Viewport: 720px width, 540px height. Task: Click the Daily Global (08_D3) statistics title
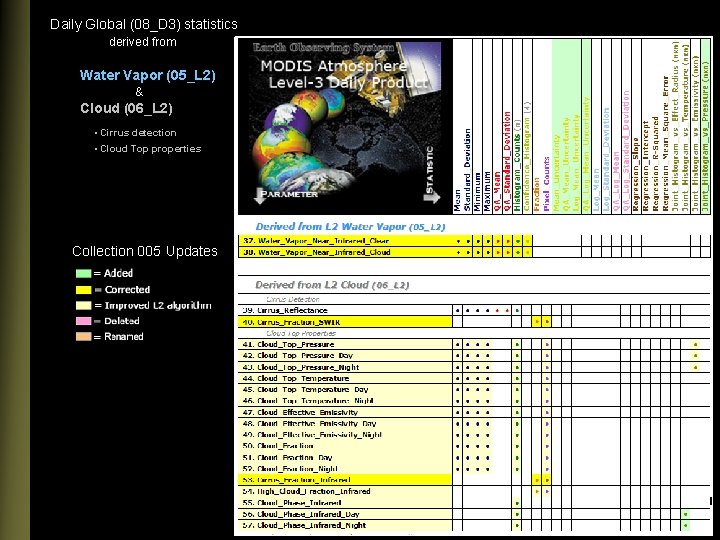[144, 24]
